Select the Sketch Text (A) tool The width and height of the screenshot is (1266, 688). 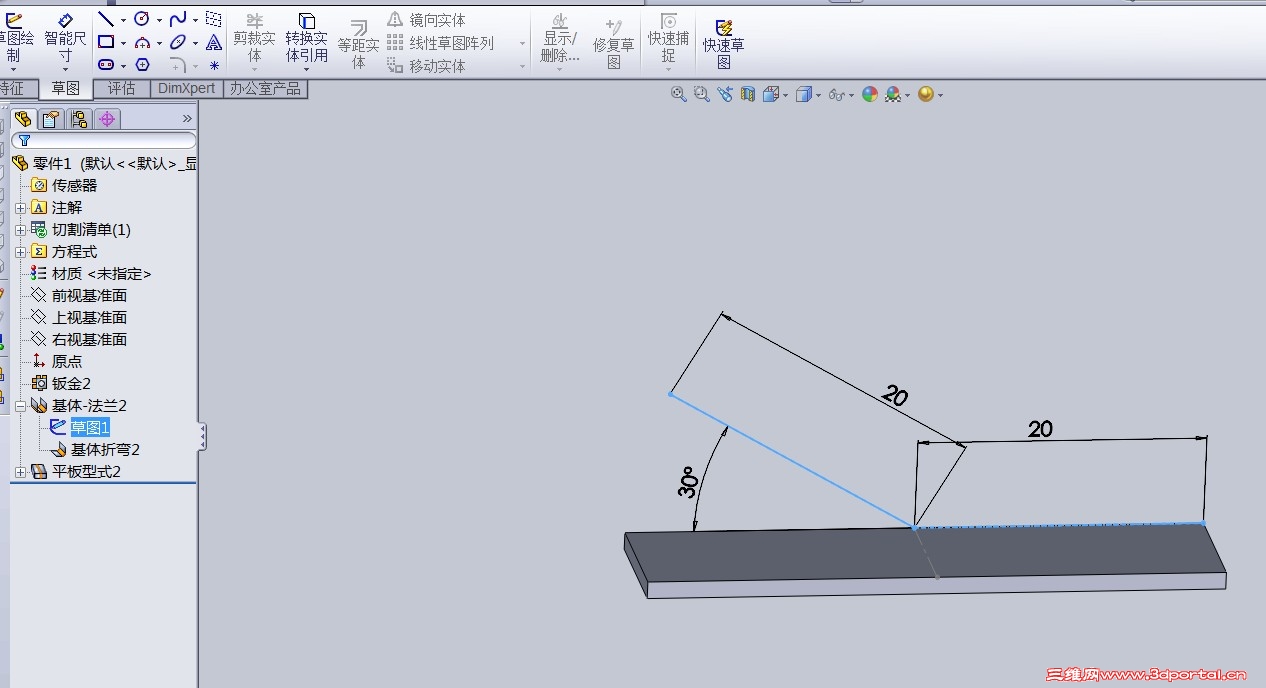click(x=213, y=42)
